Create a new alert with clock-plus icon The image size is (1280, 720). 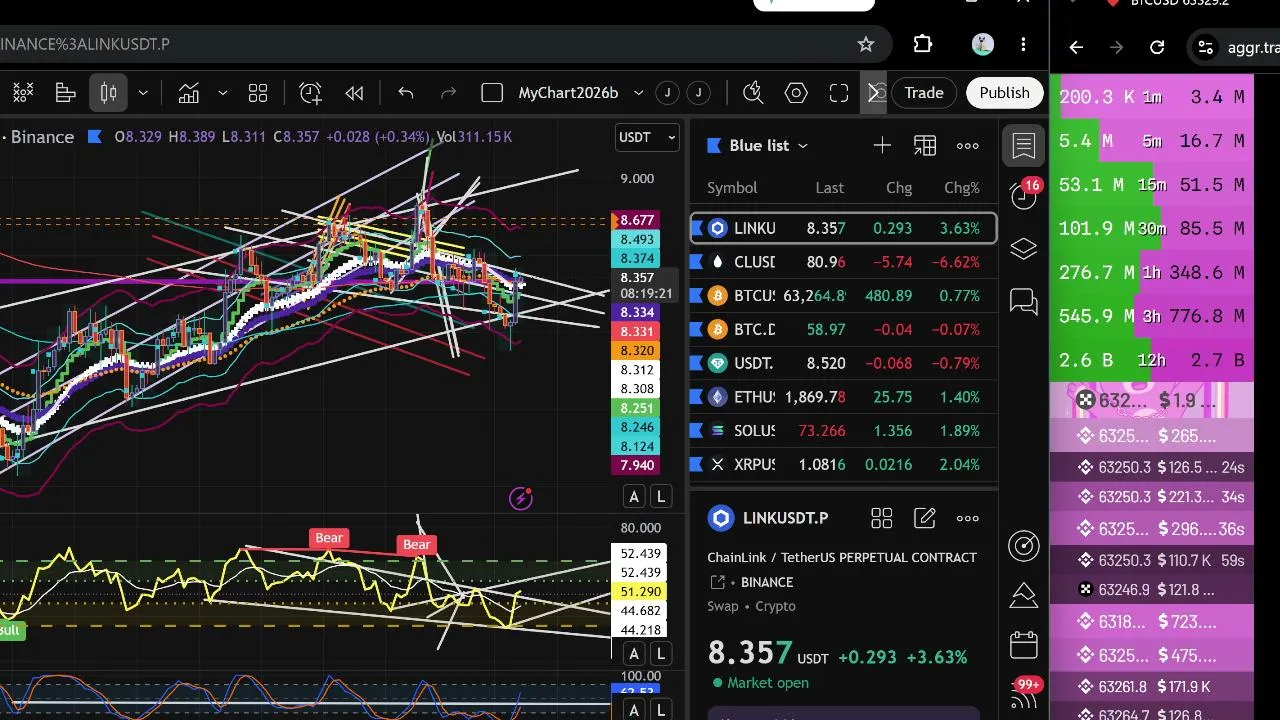pyautogui.click(x=311, y=93)
